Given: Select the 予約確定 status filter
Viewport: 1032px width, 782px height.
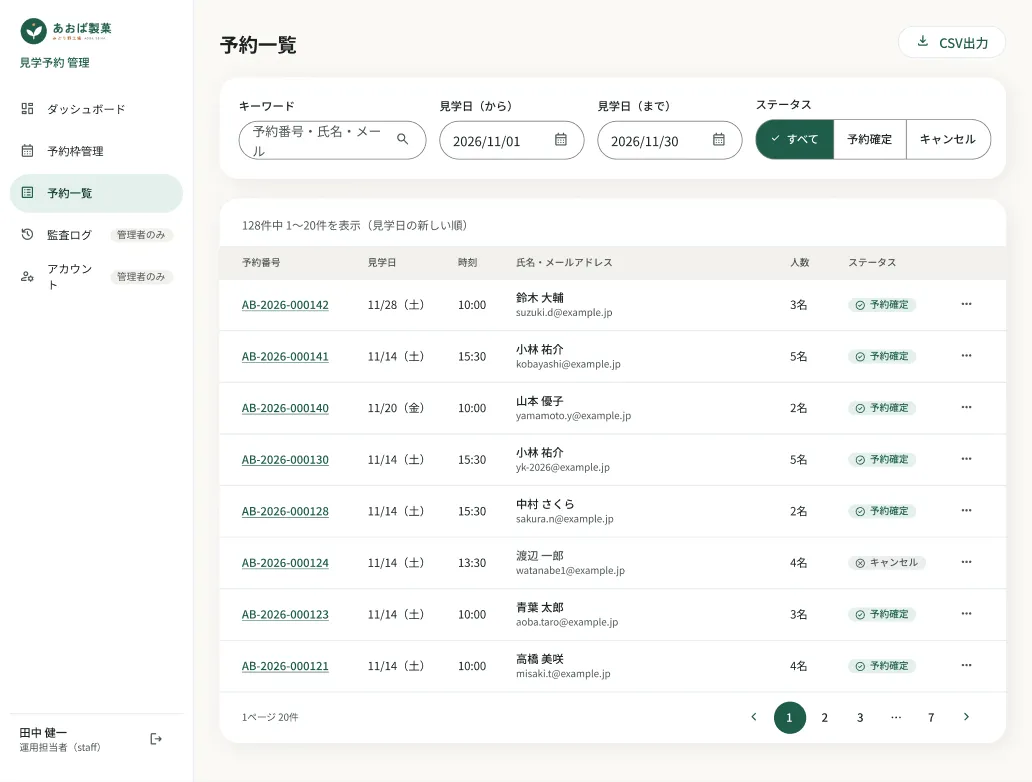Looking at the screenshot, I should pyautogui.click(x=869, y=139).
